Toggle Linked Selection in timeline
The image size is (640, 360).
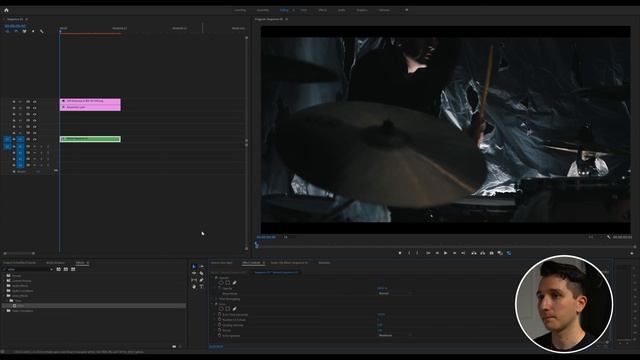[x=24, y=31]
